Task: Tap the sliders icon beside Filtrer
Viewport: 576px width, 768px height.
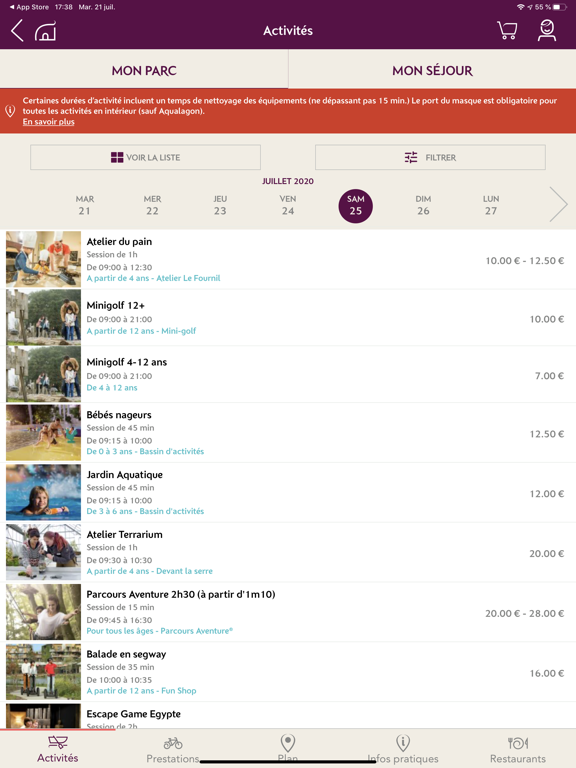Action: click(411, 157)
